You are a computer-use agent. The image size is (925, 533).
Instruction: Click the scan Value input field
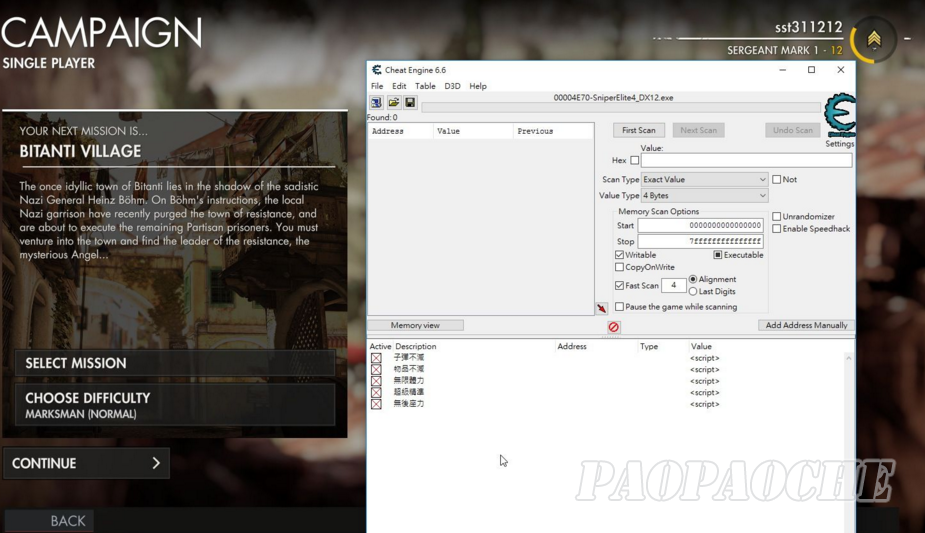pos(746,160)
